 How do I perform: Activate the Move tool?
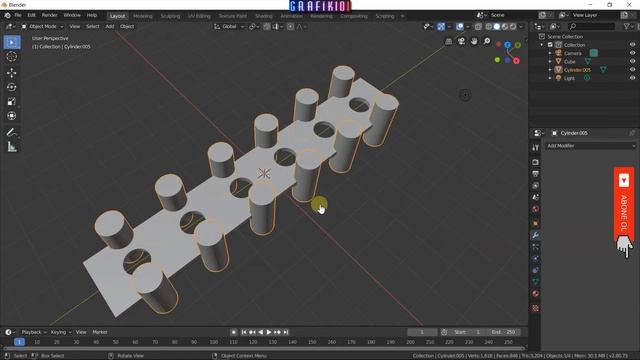tap(12, 73)
